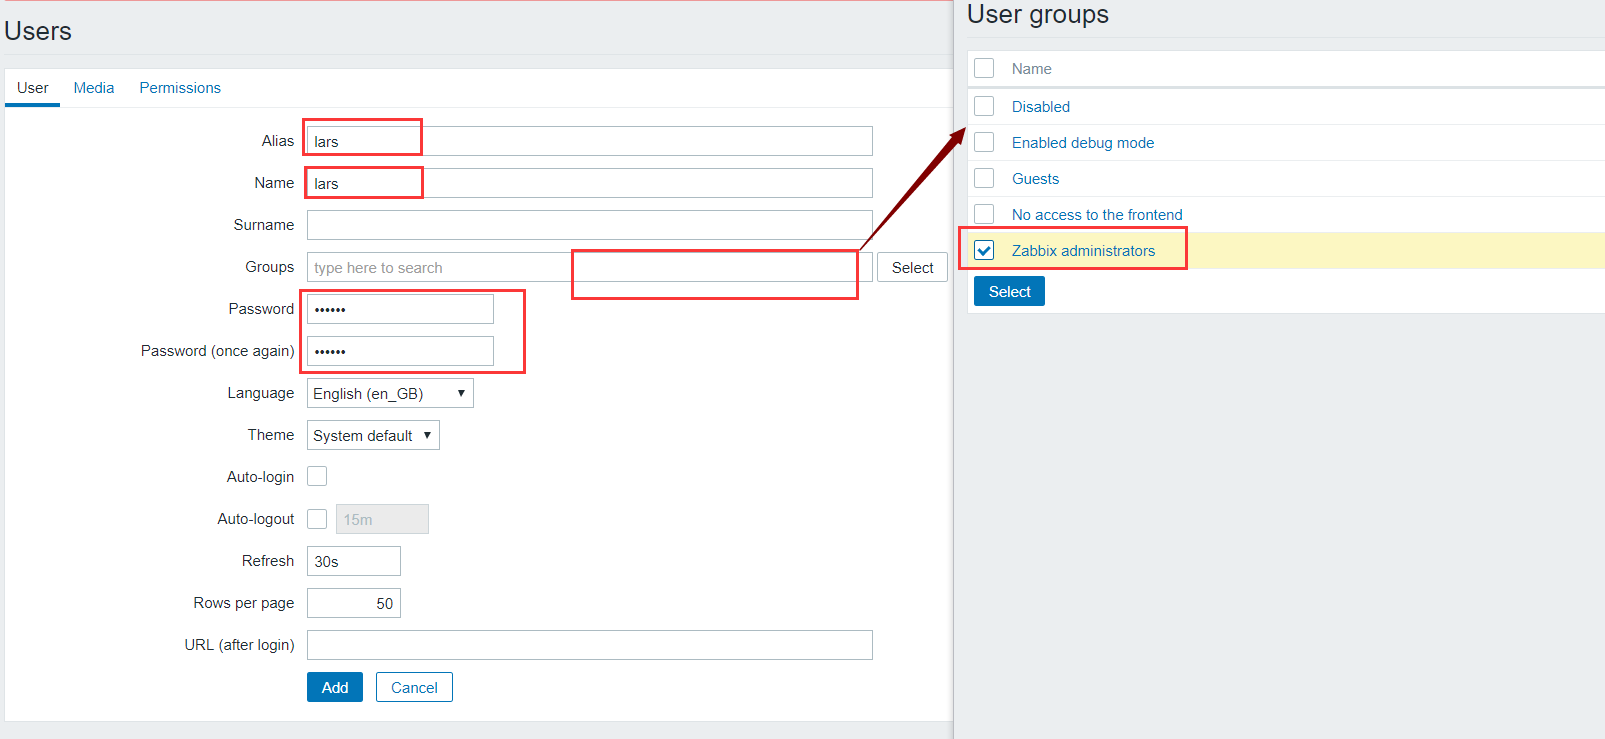Enable the Auto-logout checkbox
The width and height of the screenshot is (1605, 739).
[x=317, y=519]
